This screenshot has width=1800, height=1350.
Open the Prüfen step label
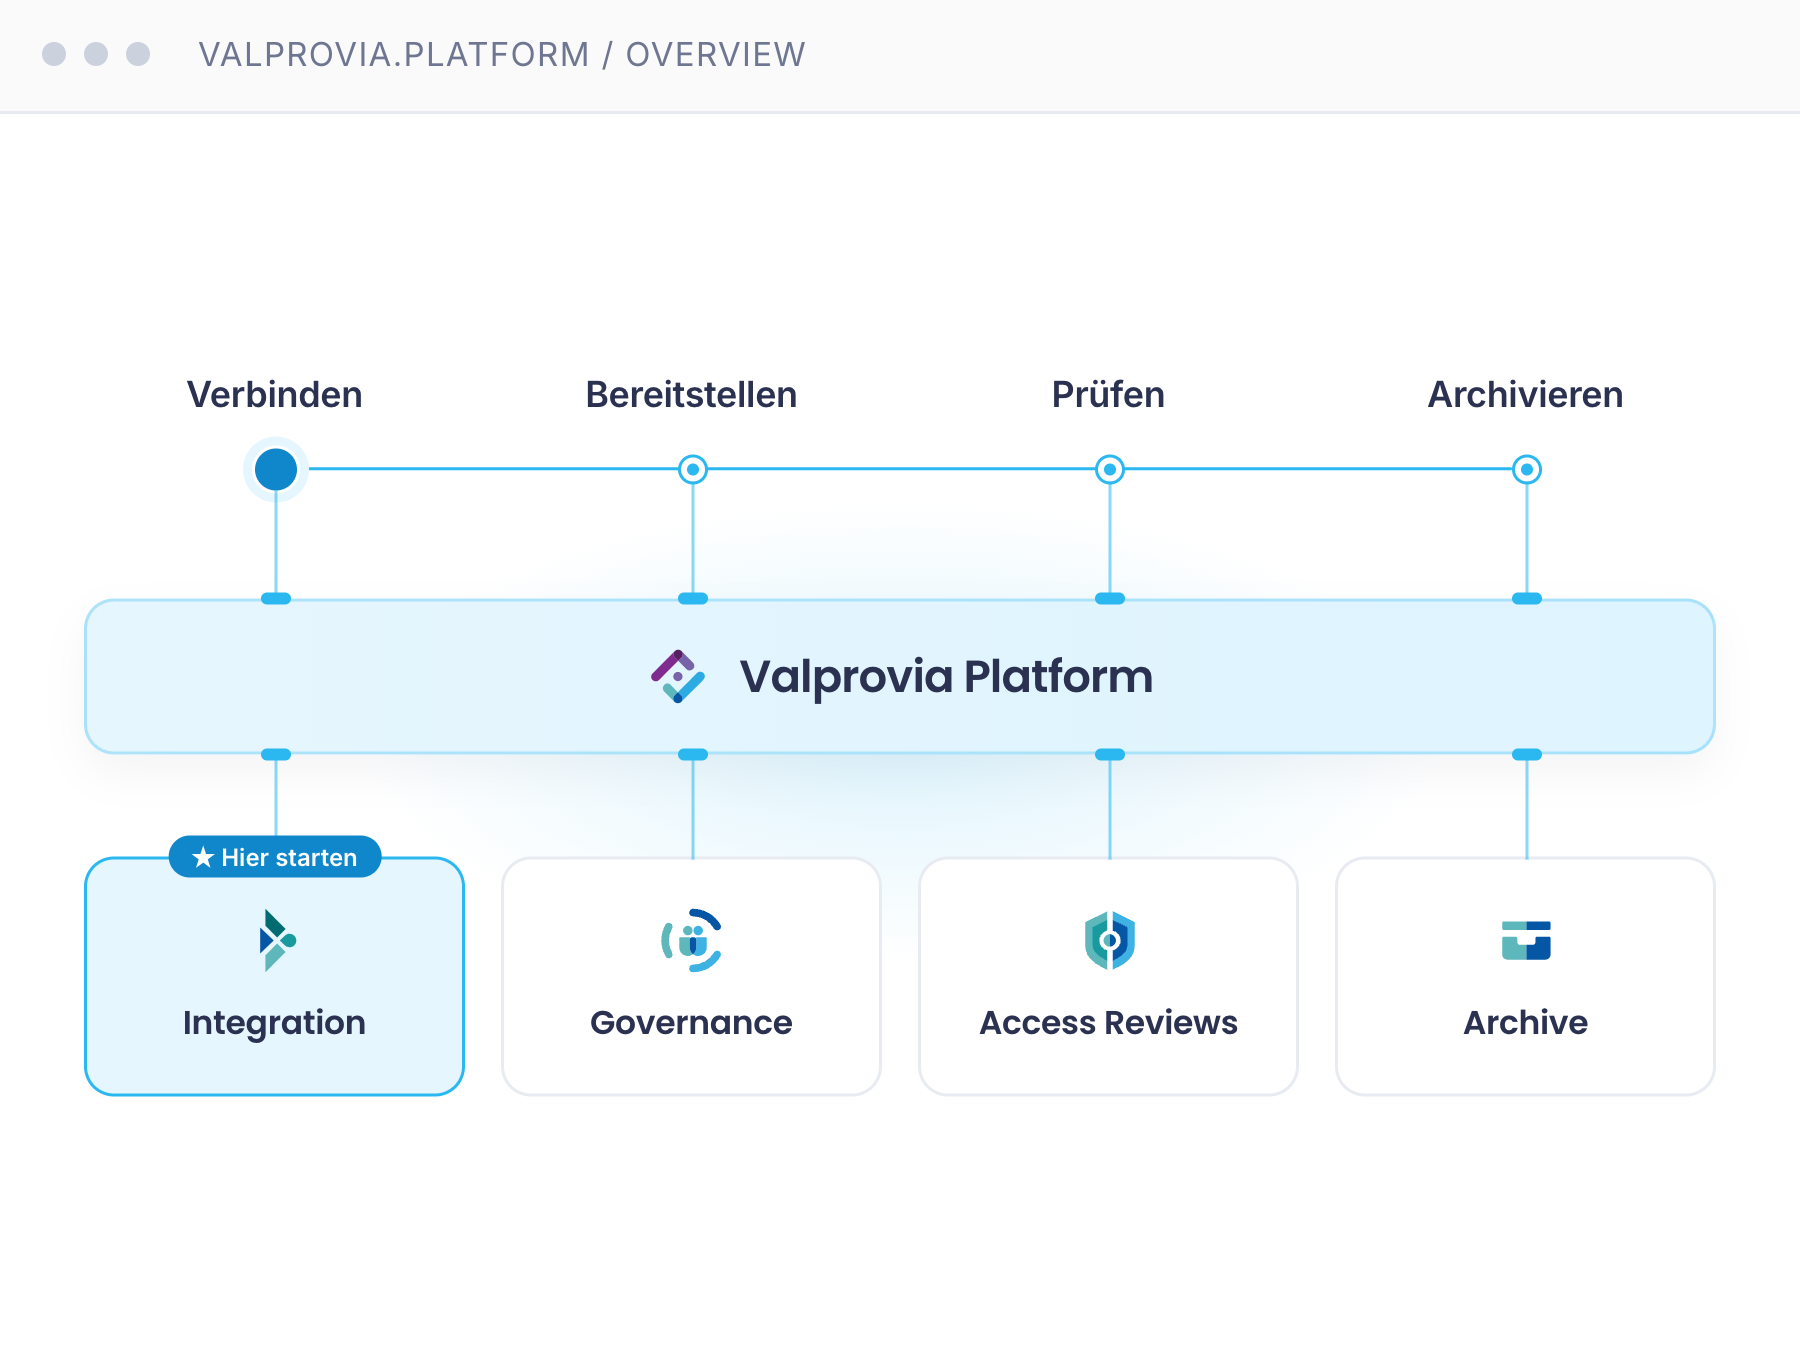tap(1109, 395)
